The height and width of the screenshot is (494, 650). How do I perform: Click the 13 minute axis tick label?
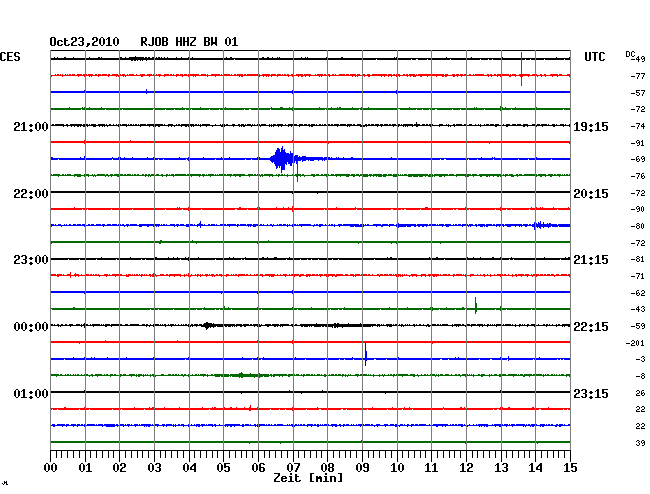tap(501, 468)
